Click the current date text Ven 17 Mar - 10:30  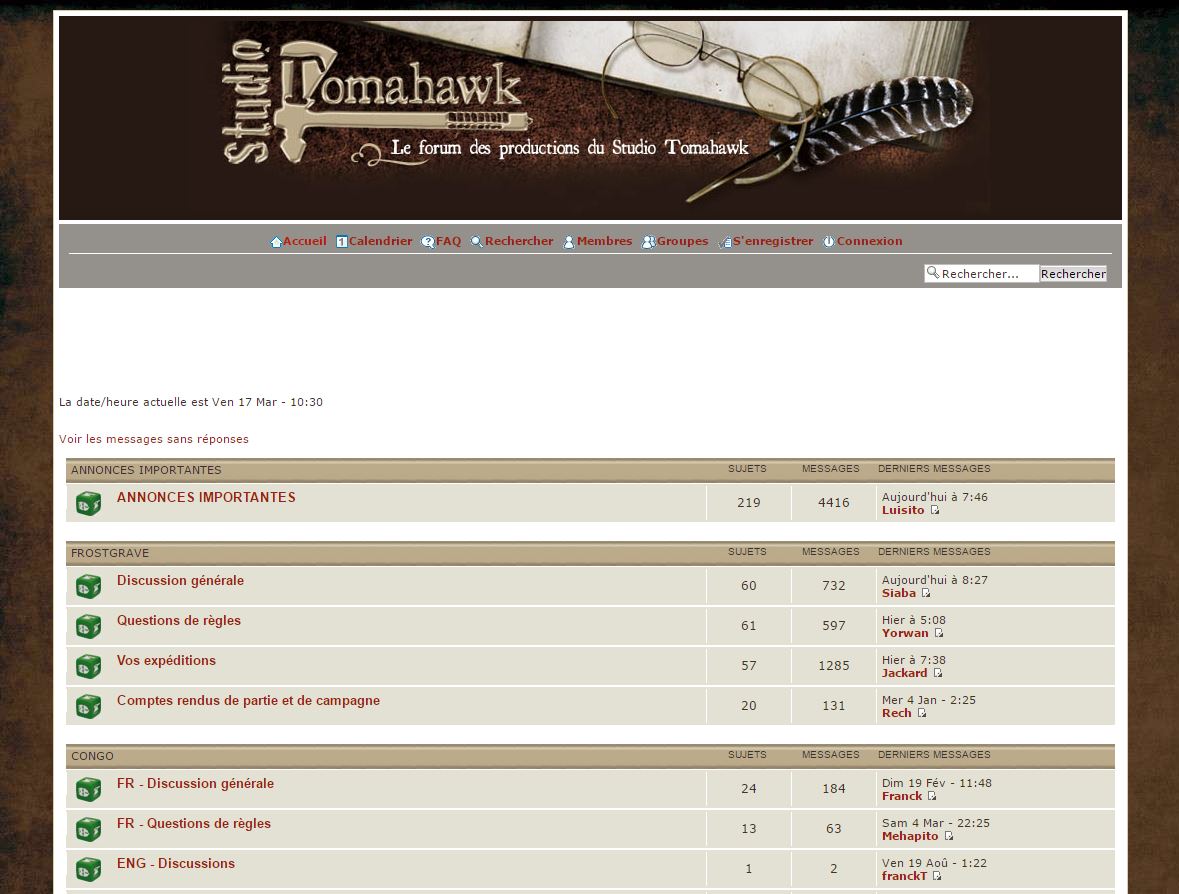[x=267, y=402]
